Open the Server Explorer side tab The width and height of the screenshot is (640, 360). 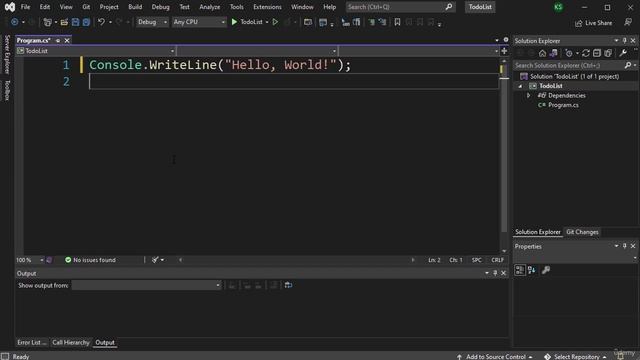point(7,54)
